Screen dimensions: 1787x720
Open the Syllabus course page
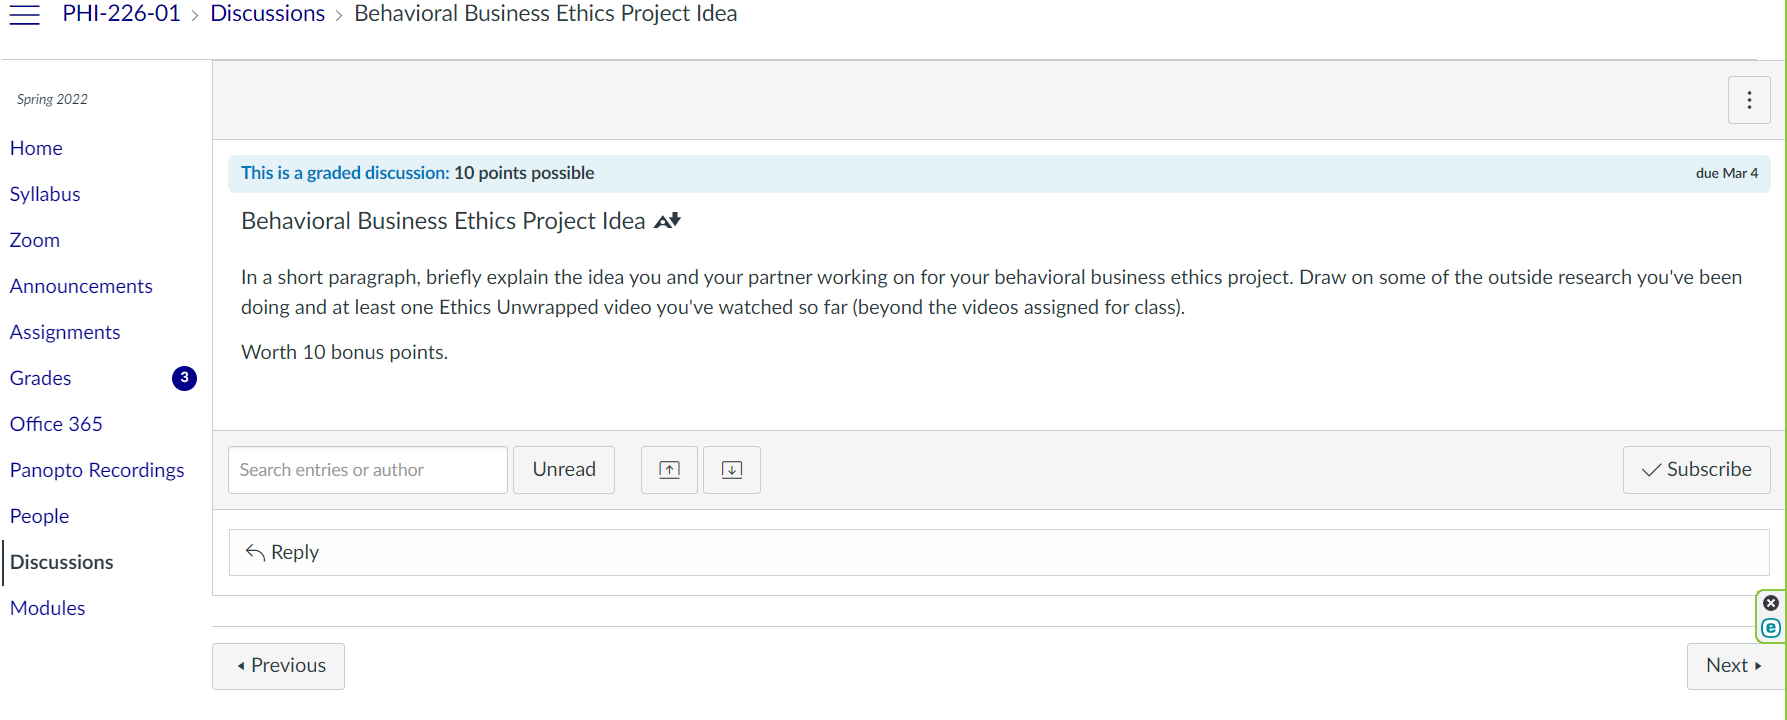45,194
